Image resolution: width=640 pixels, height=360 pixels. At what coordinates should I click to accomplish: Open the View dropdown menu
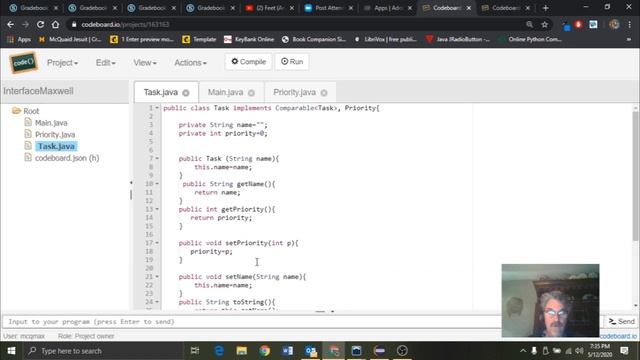coord(144,62)
